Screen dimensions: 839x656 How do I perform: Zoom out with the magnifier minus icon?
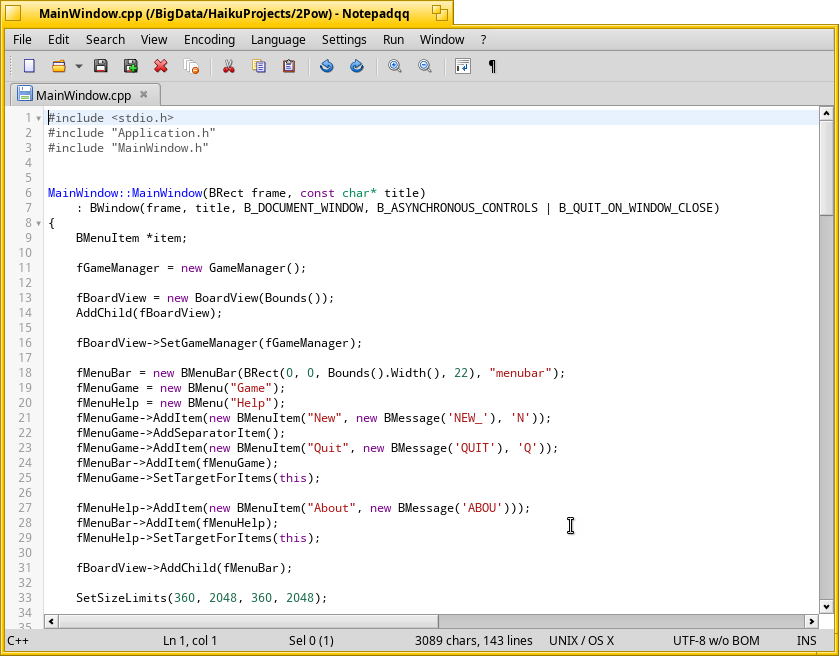(424, 66)
